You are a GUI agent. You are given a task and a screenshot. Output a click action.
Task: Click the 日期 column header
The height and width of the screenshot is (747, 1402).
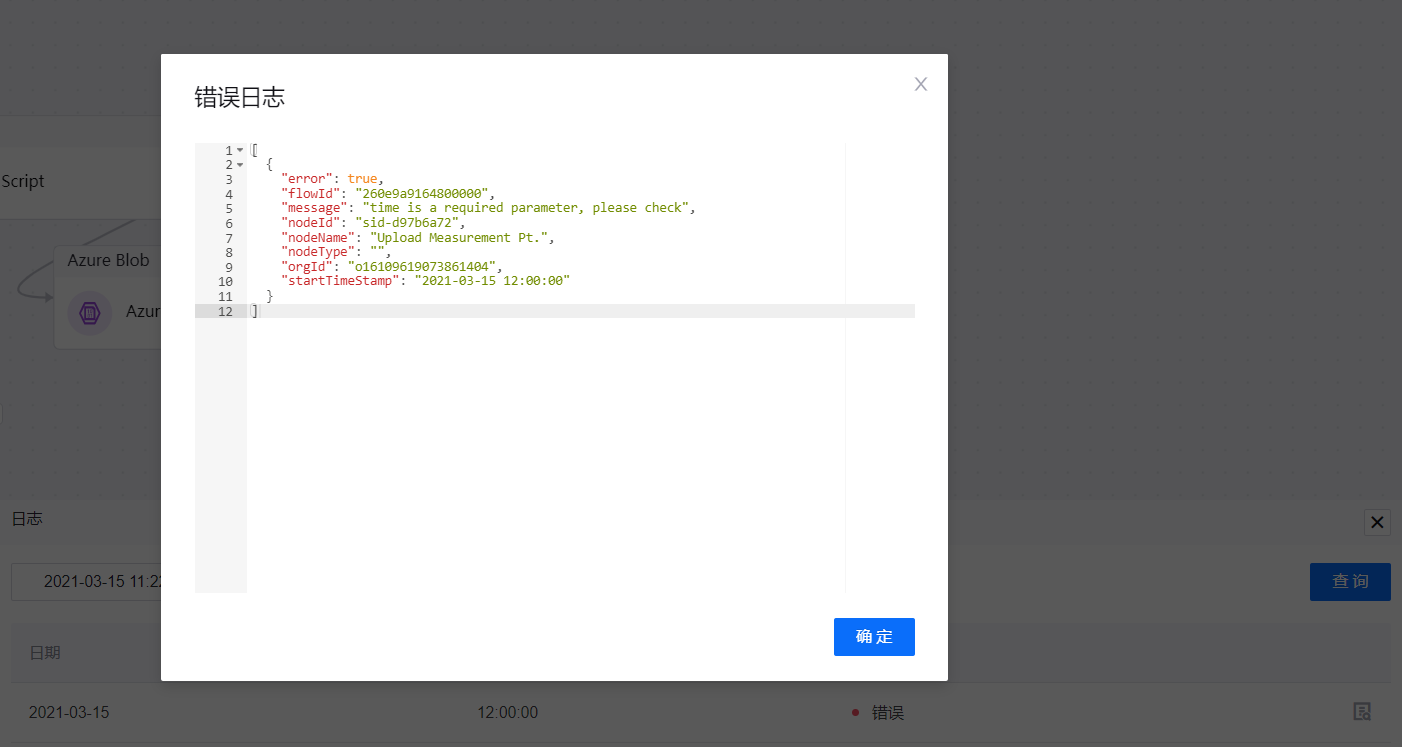[x=45, y=653]
